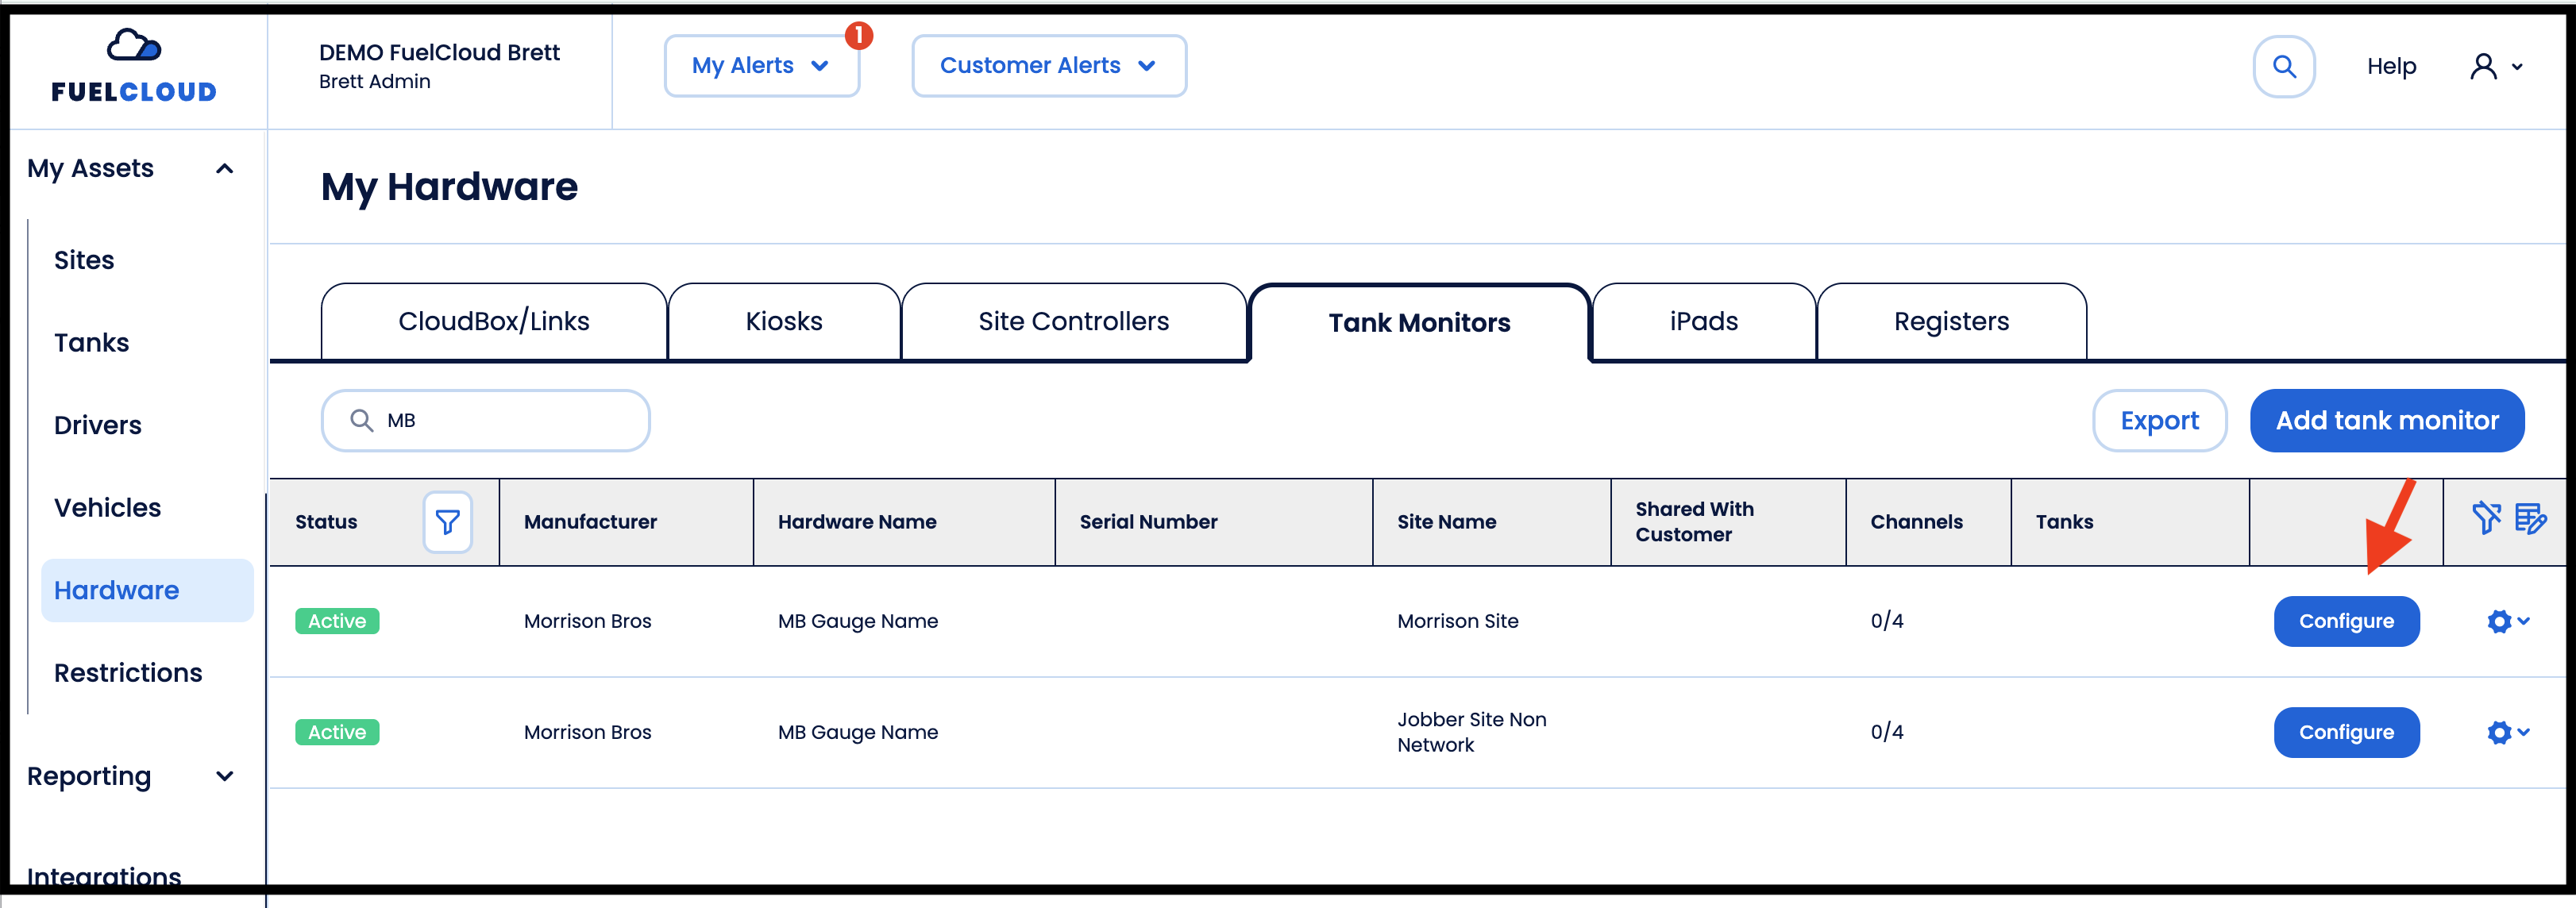Viewport: 2576px width, 908px height.
Task: Switch to the iPads tab
Action: point(1704,321)
